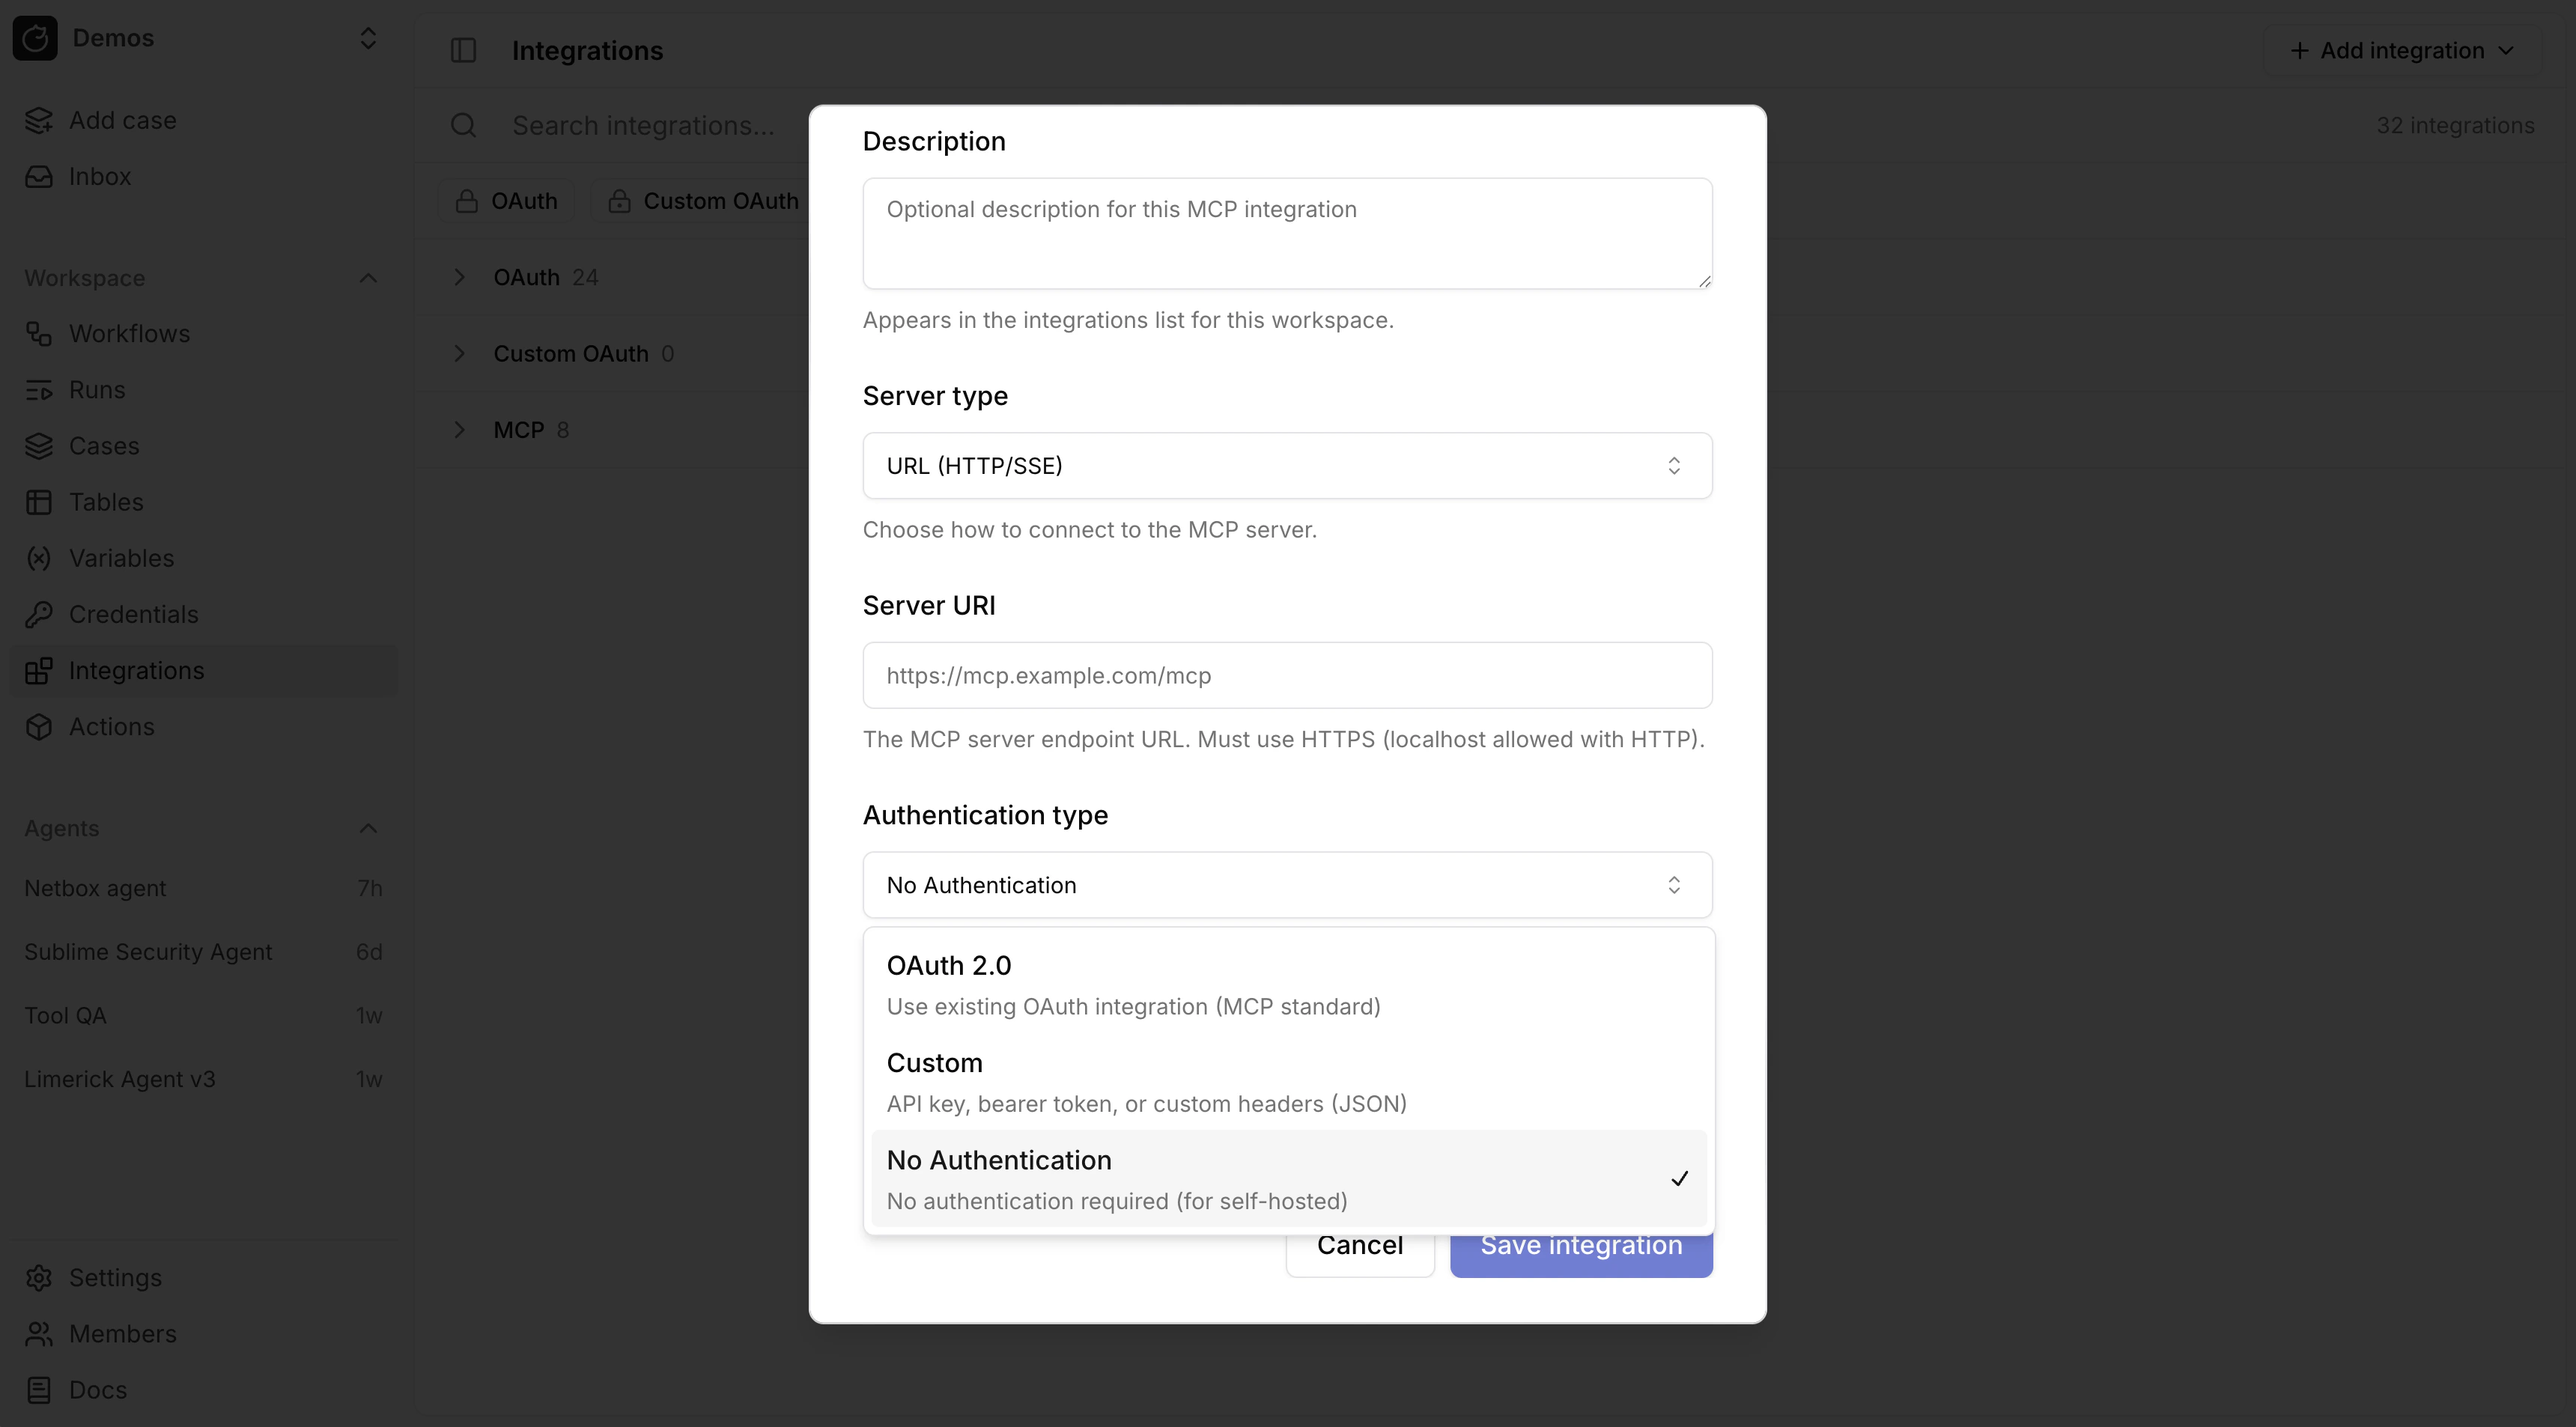The image size is (2576, 1427).
Task: Open the Tables section
Action: (x=103, y=501)
